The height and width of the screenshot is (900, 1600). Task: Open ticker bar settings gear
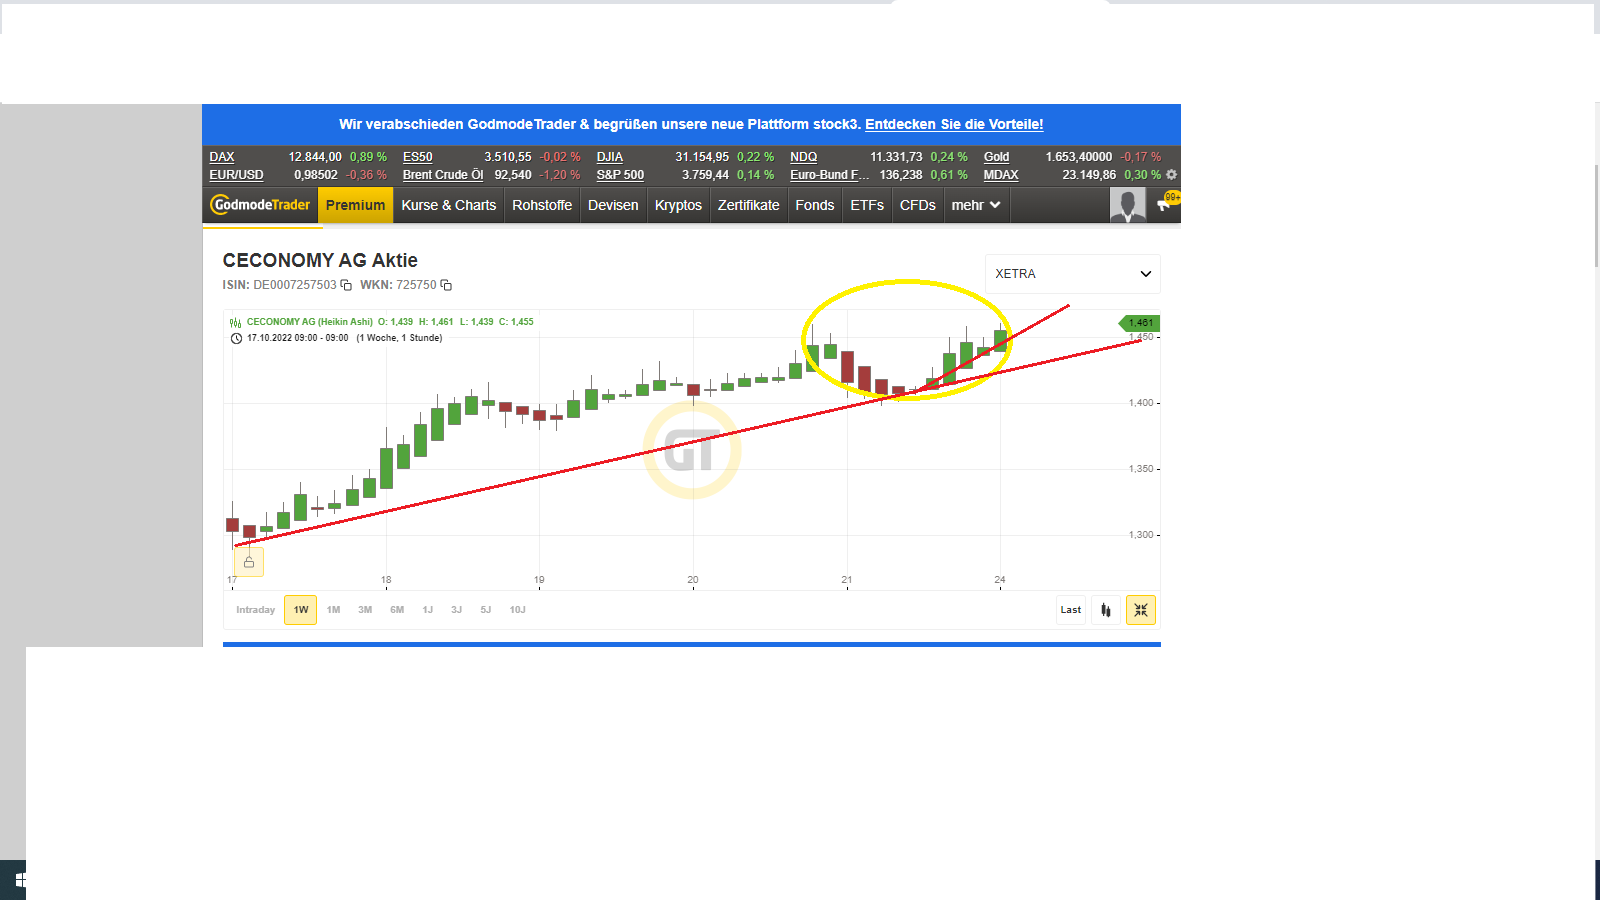tap(1171, 175)
